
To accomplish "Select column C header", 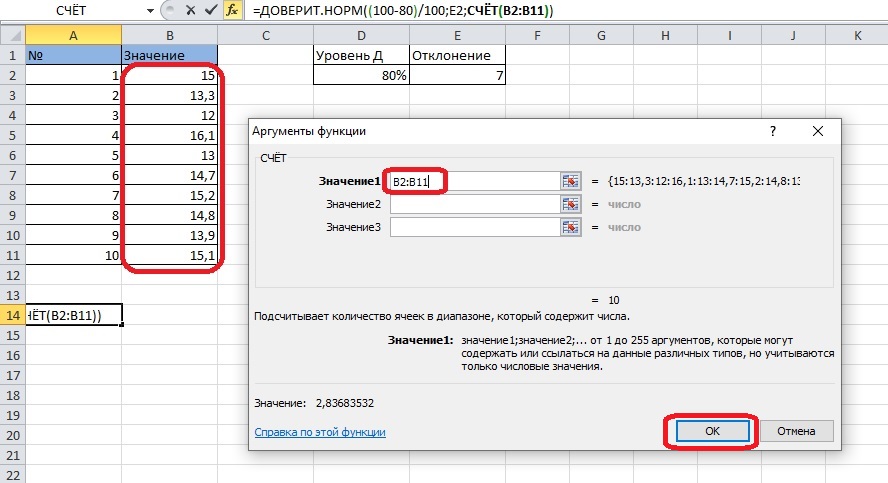I will [x=265, y=36].
